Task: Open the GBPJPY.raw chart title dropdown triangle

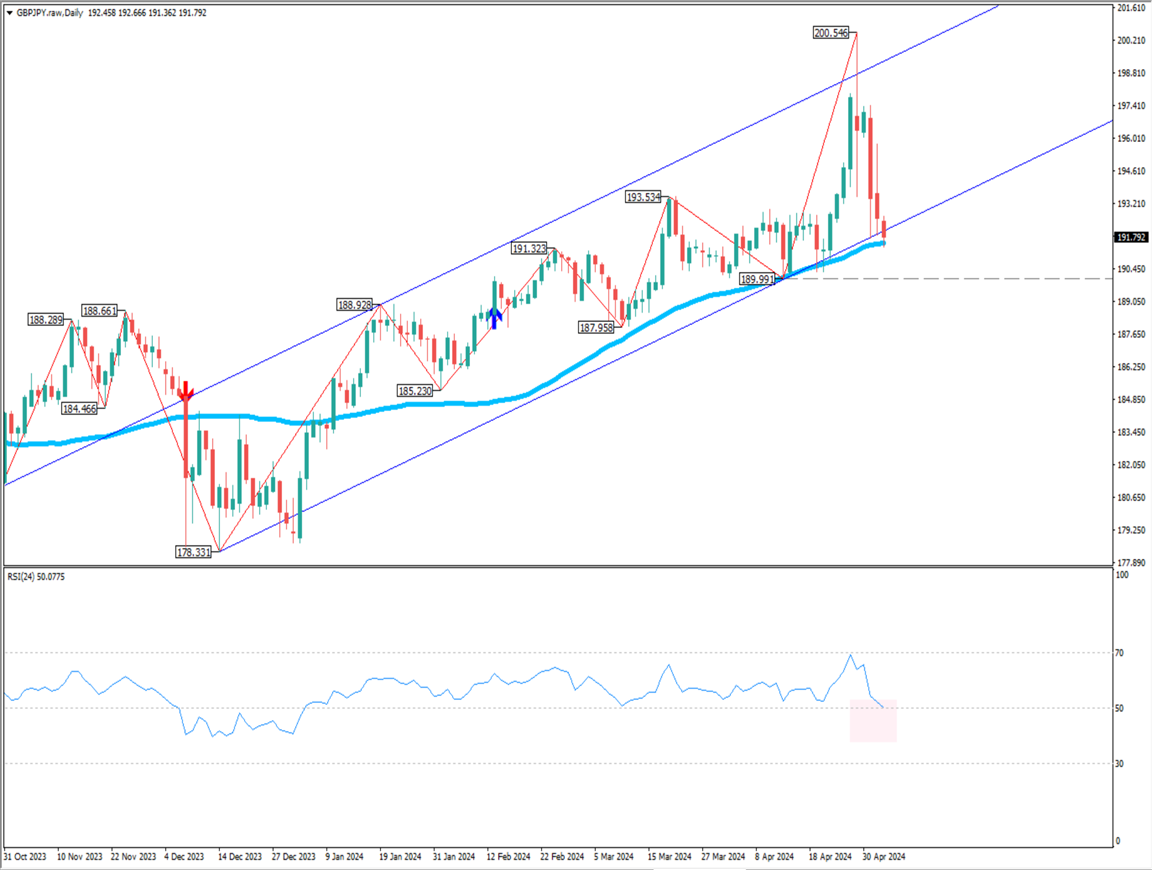Action: (x=9, y=11)
